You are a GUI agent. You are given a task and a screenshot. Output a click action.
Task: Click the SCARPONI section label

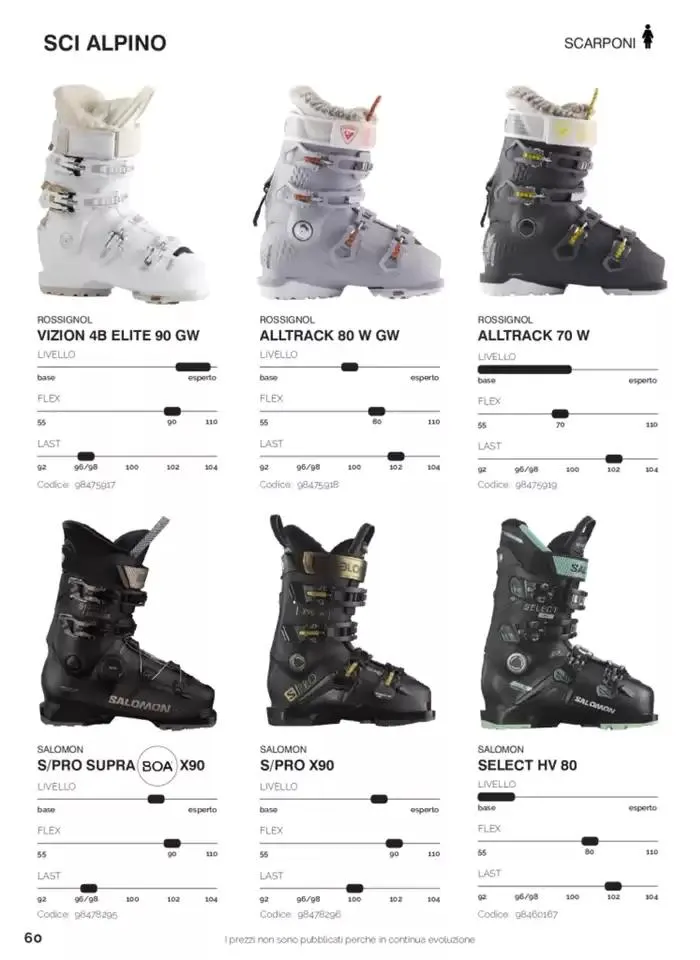[x=600, y=43]
